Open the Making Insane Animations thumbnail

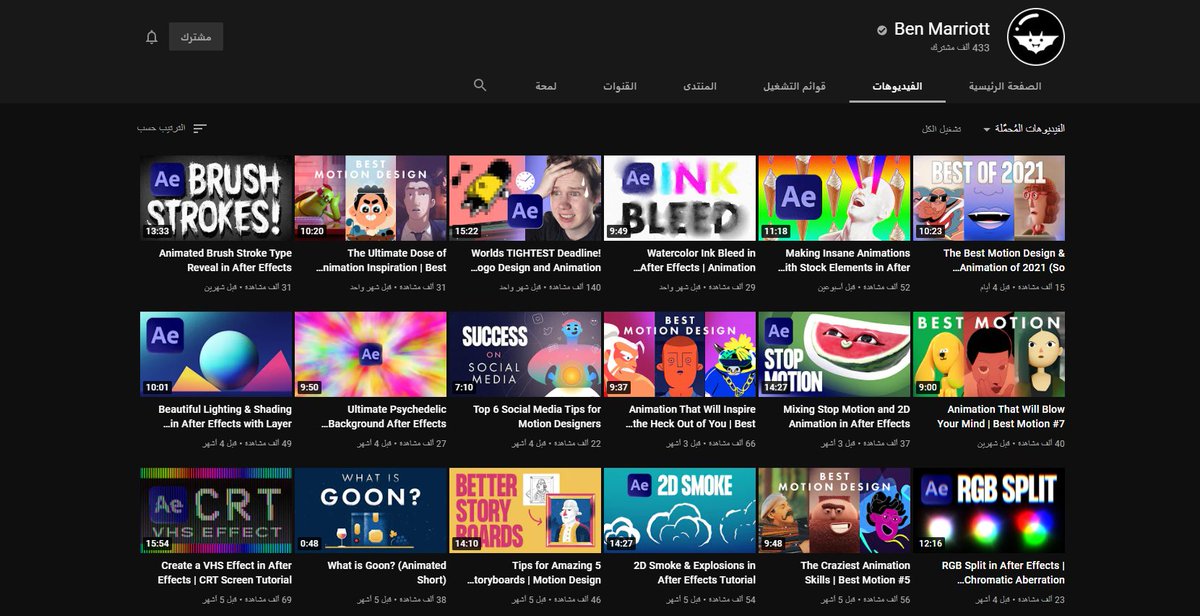(x=834, y=198)
